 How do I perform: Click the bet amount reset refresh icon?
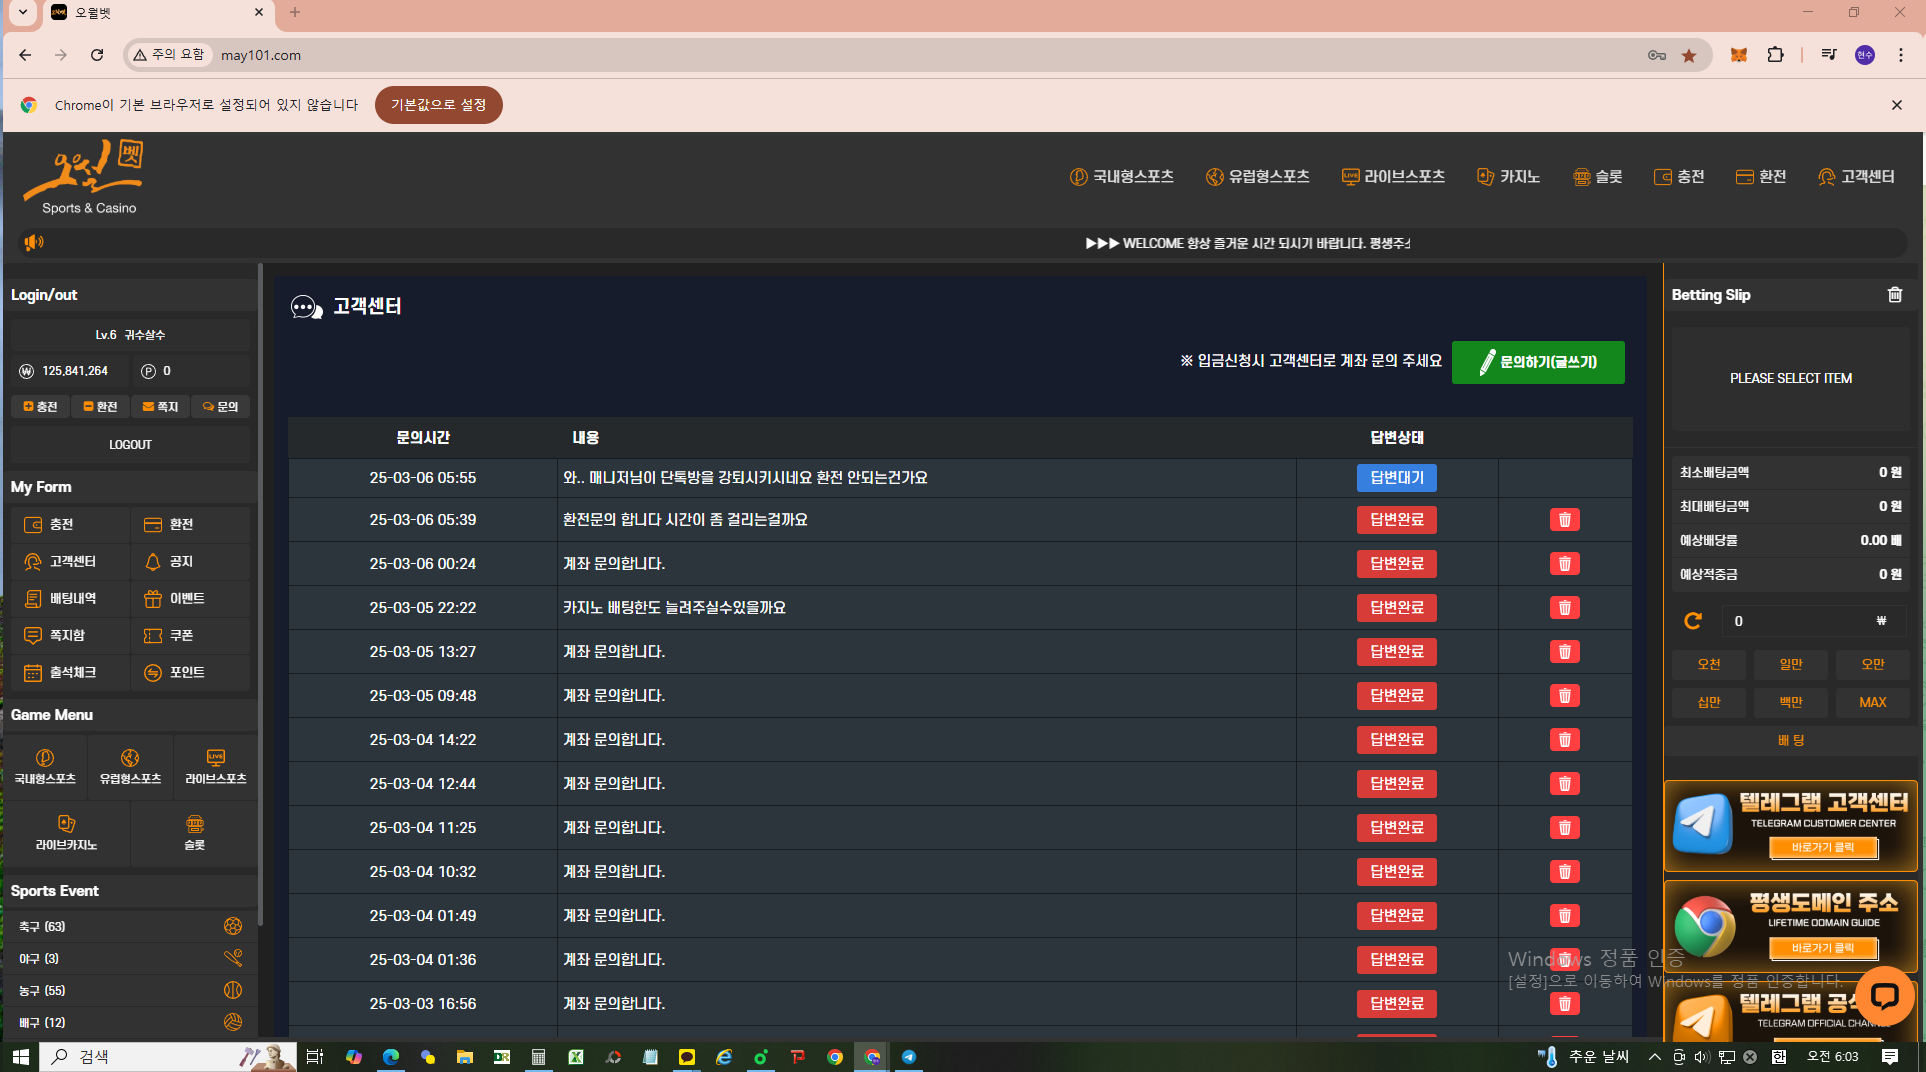pyautogui.click(x=1692, y=621)
